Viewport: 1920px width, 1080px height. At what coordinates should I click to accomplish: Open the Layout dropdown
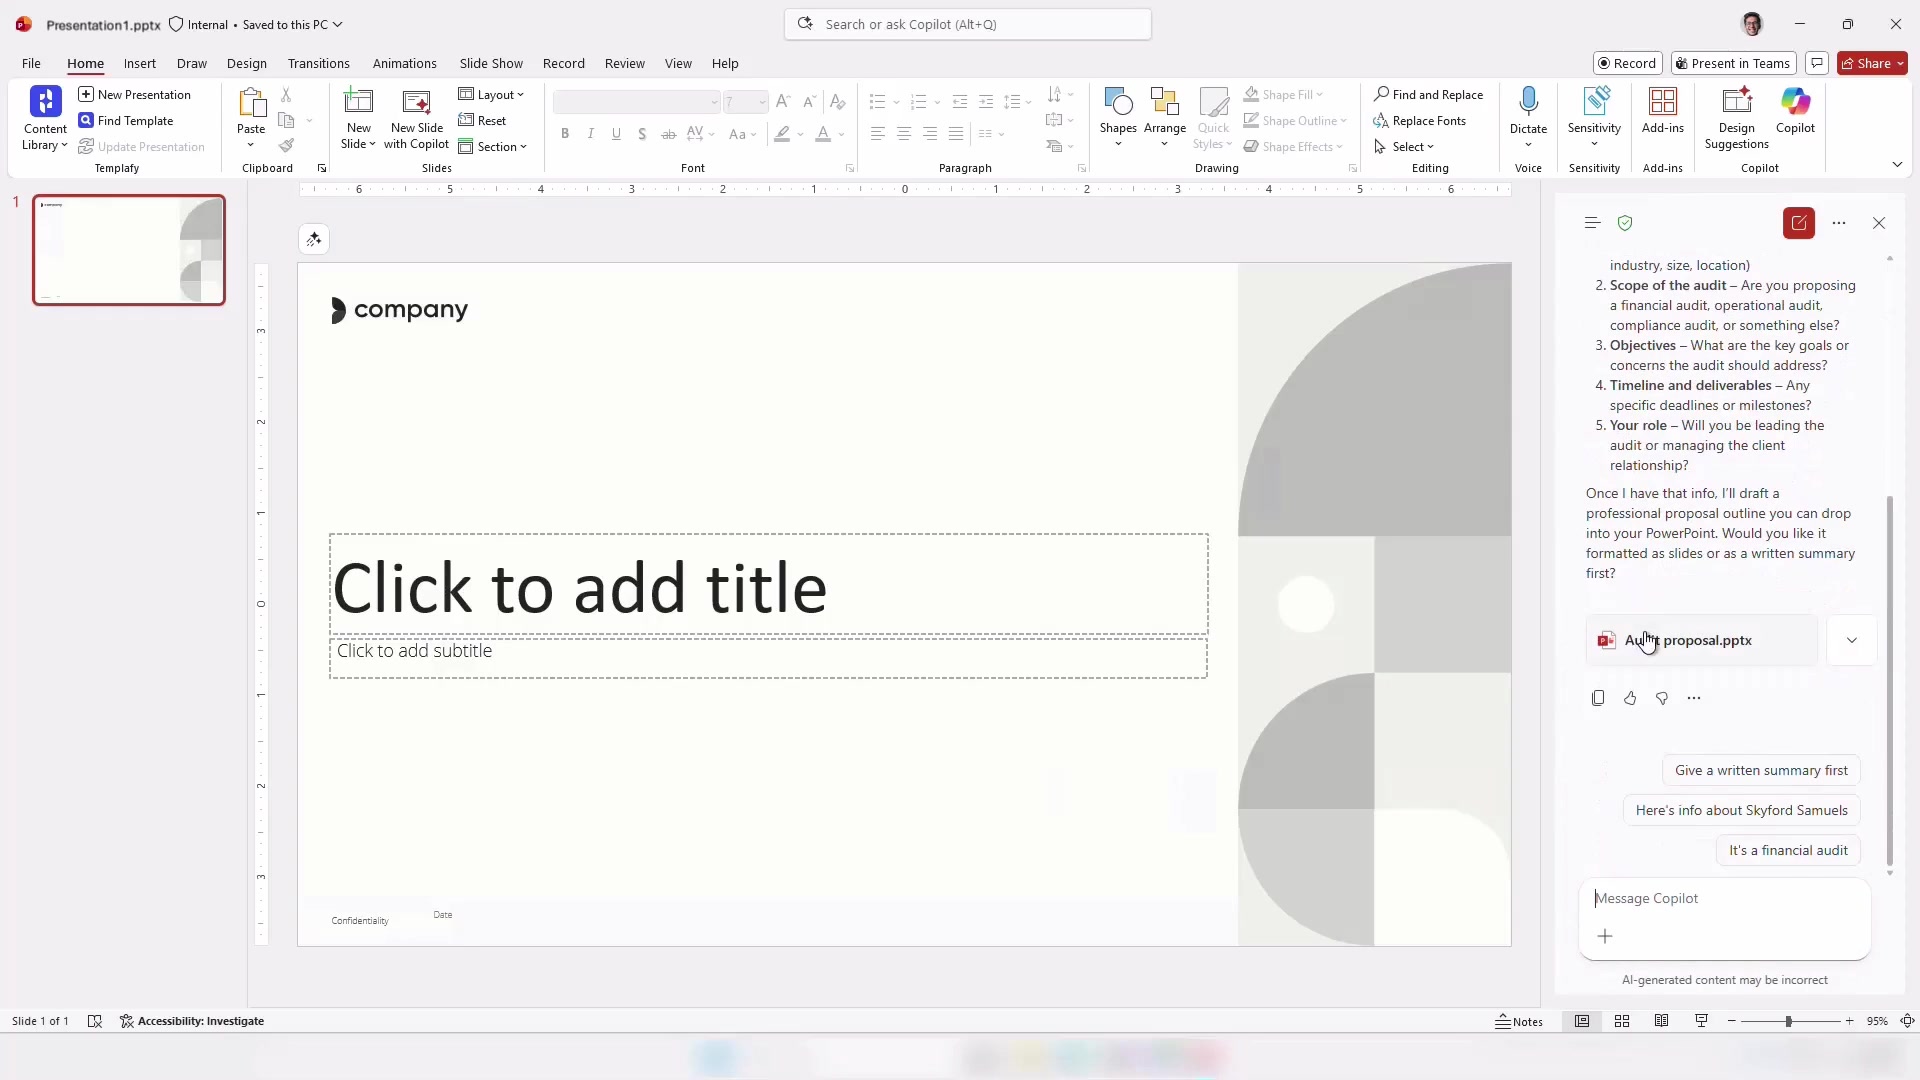[x=491, y=94]
